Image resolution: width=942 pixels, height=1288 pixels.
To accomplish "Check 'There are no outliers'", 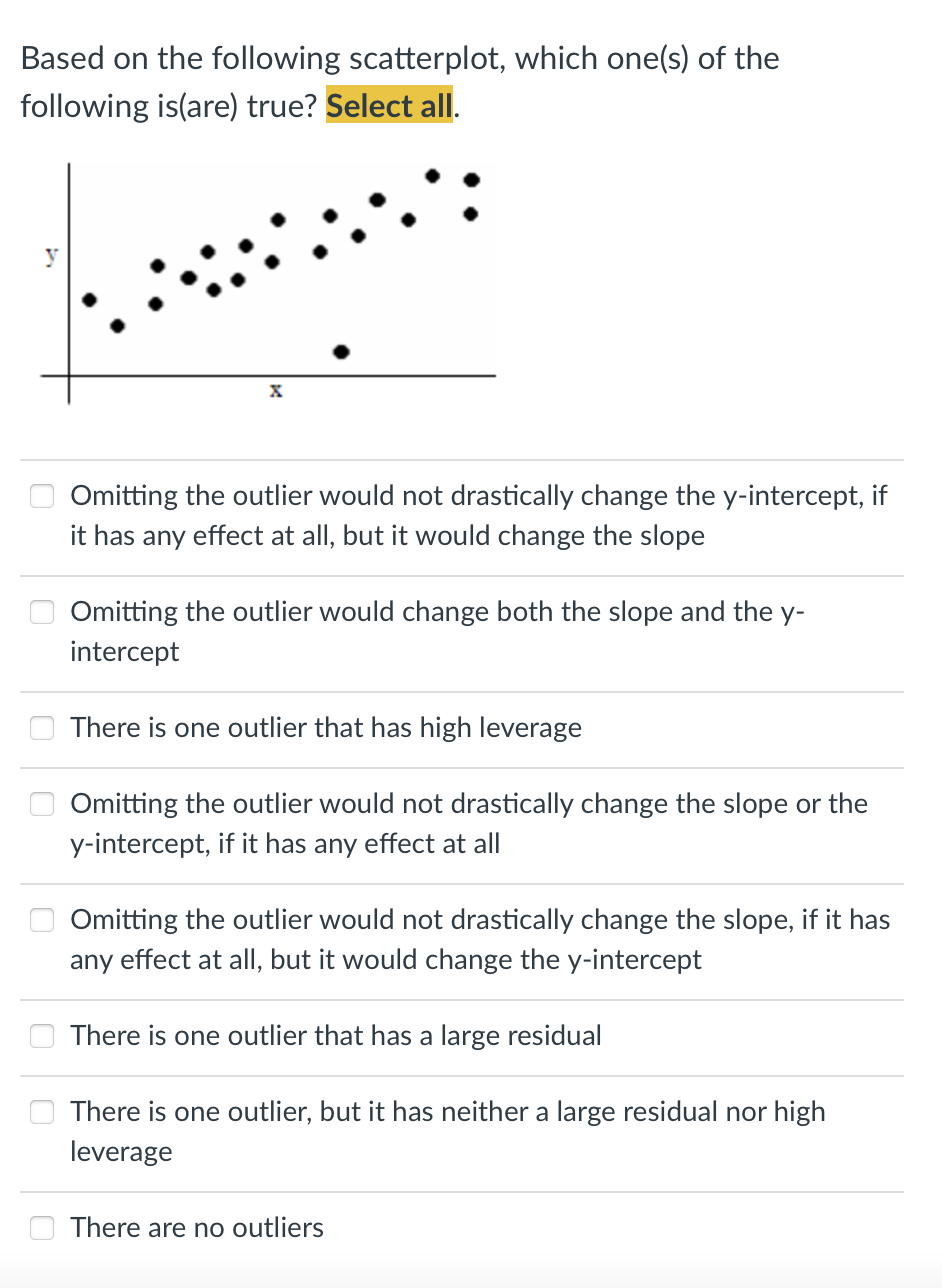I will (x=42, y=1228).
